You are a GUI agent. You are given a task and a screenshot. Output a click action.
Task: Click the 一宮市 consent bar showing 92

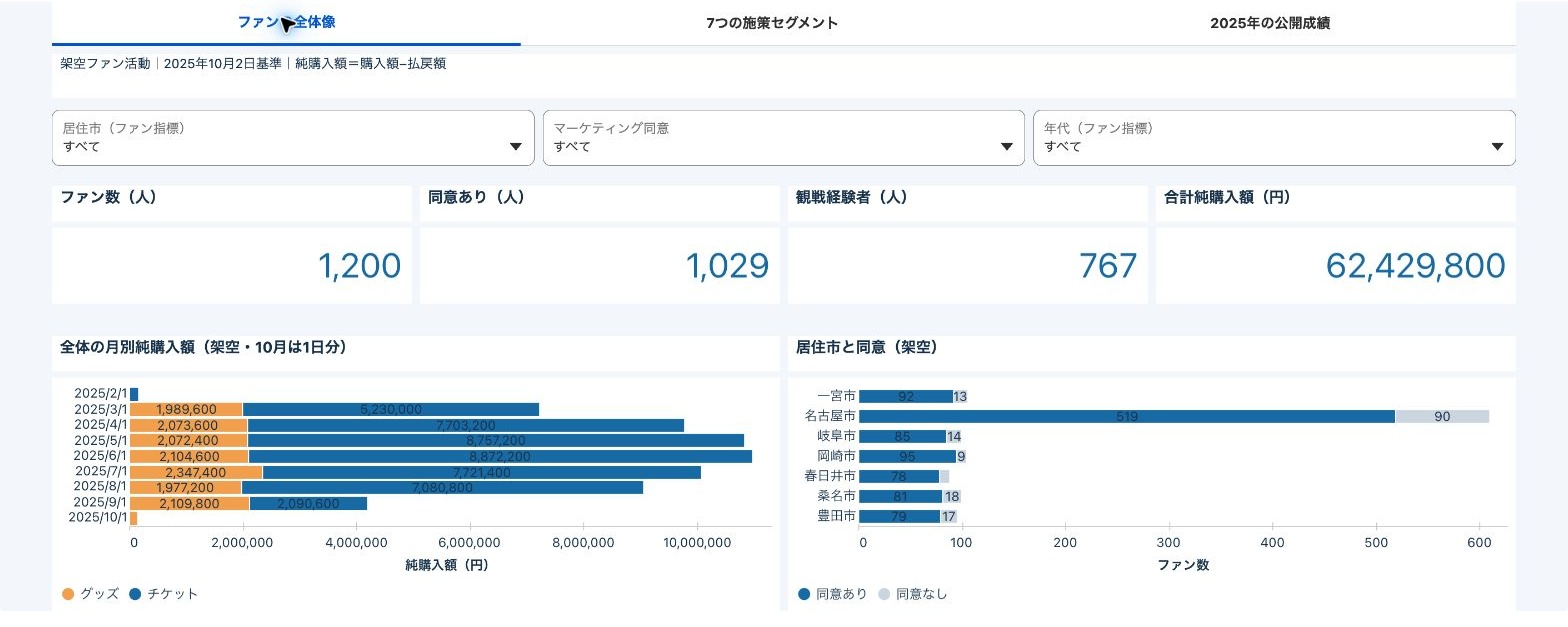pyautogui.click(x=906, y=396)
